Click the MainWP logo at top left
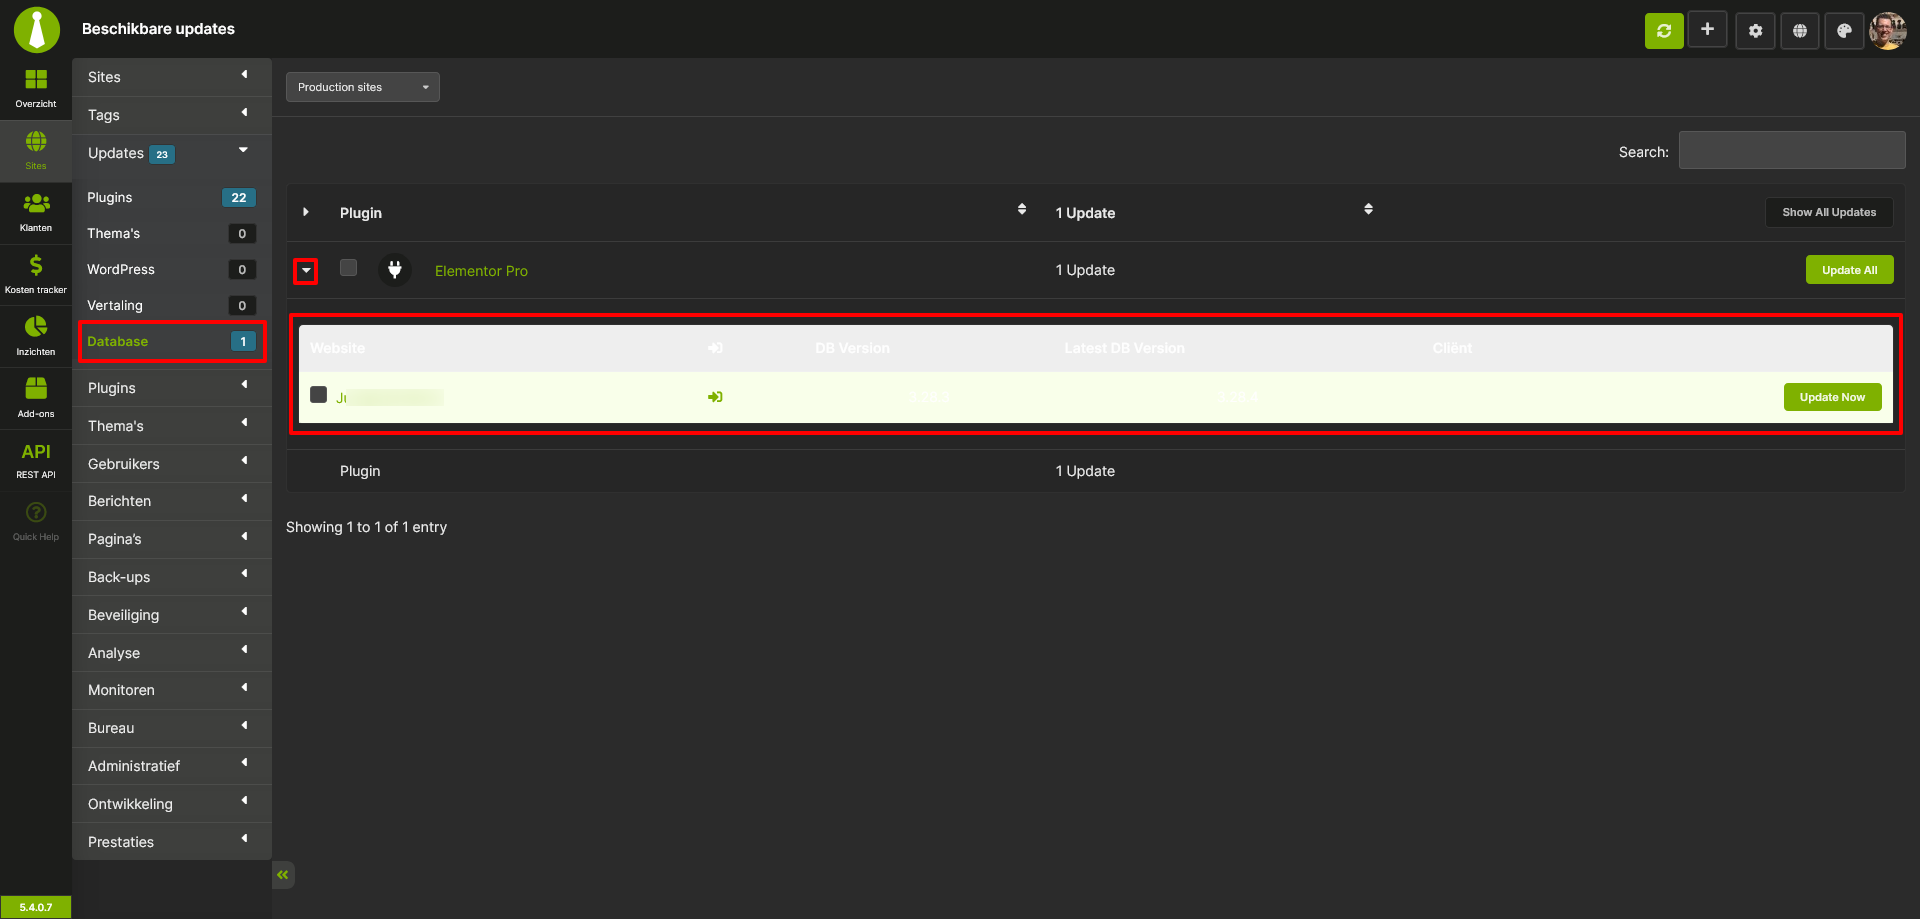Viewport: 1920px width, 919px height. 37,29
